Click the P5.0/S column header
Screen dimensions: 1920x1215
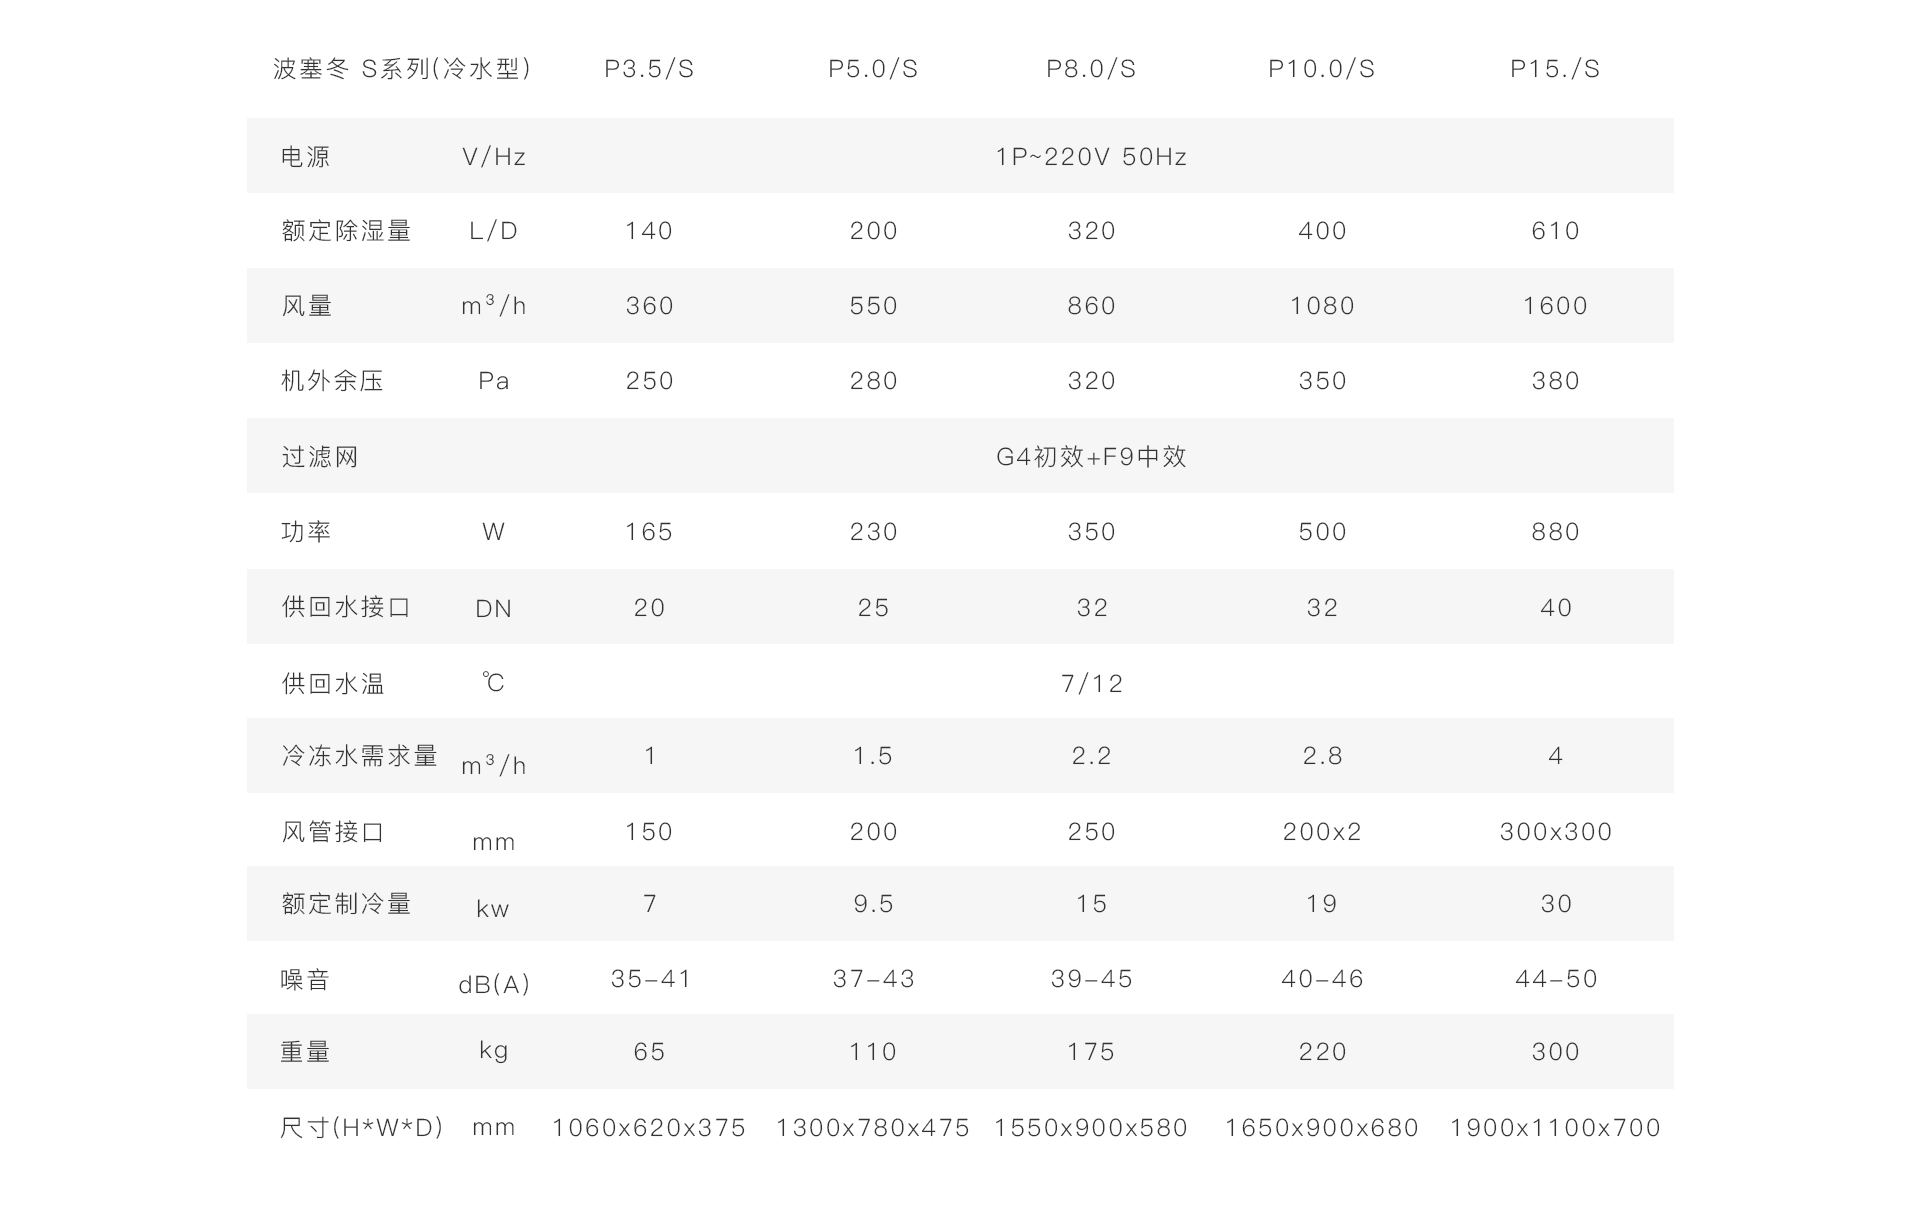pos(873,69)
